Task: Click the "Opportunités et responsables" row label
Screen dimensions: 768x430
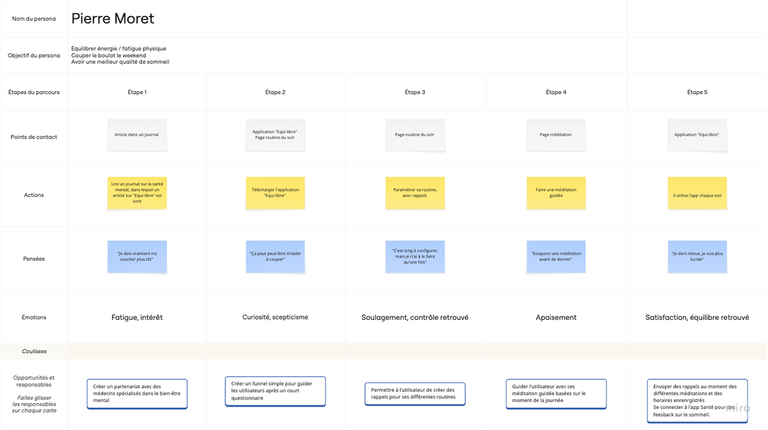Action: coord(34,381)
